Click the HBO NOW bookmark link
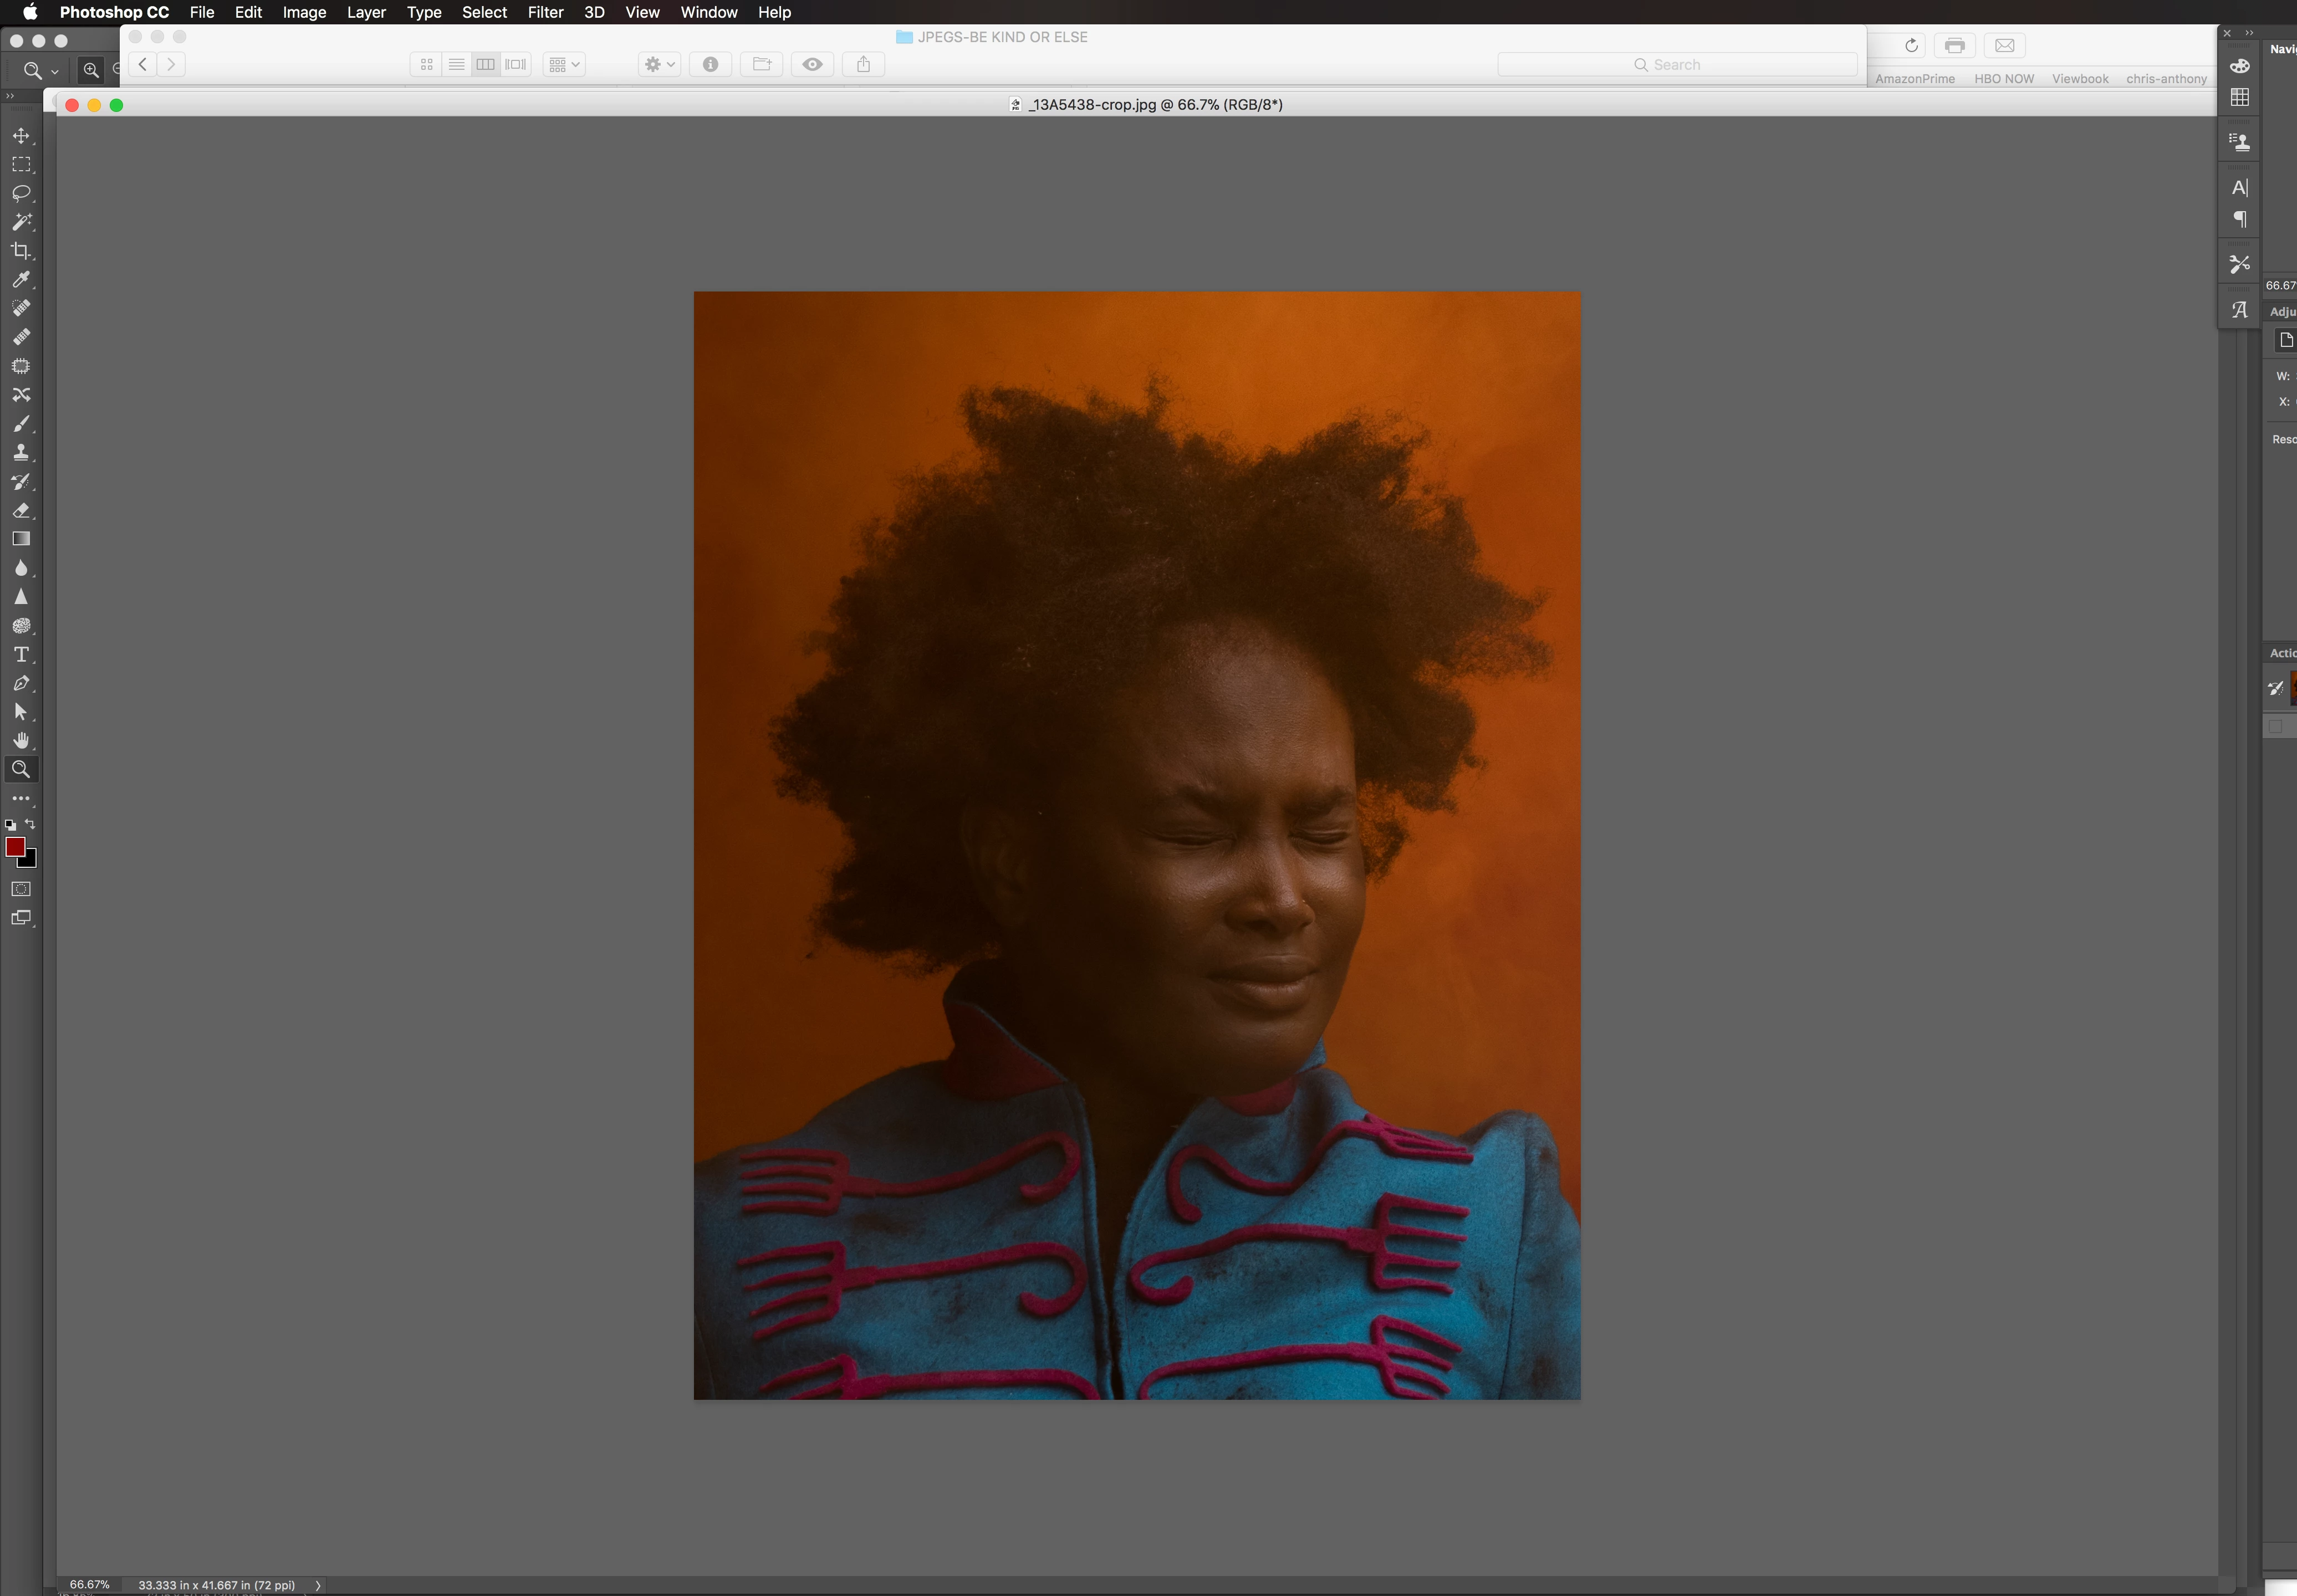The image size is (2297, 1596). (2003, 79)
